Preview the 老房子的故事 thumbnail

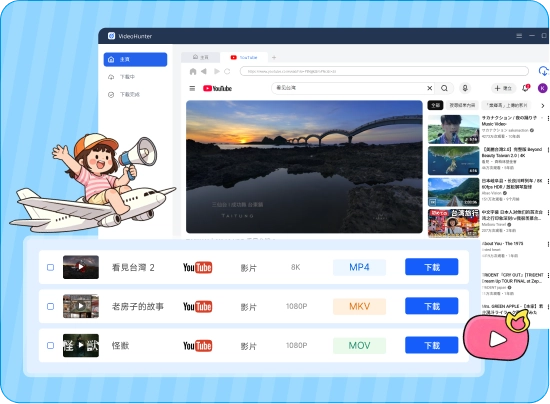(x=81, y=306)
